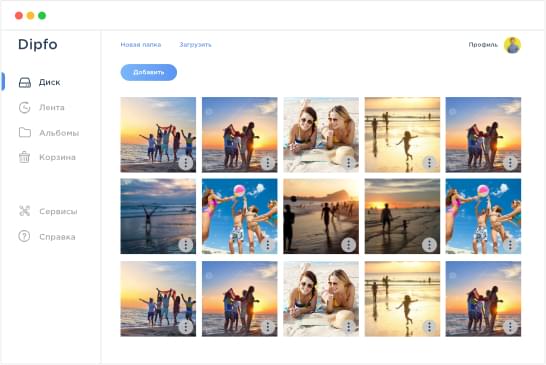Open the Профиль menu label

(483, 45)
